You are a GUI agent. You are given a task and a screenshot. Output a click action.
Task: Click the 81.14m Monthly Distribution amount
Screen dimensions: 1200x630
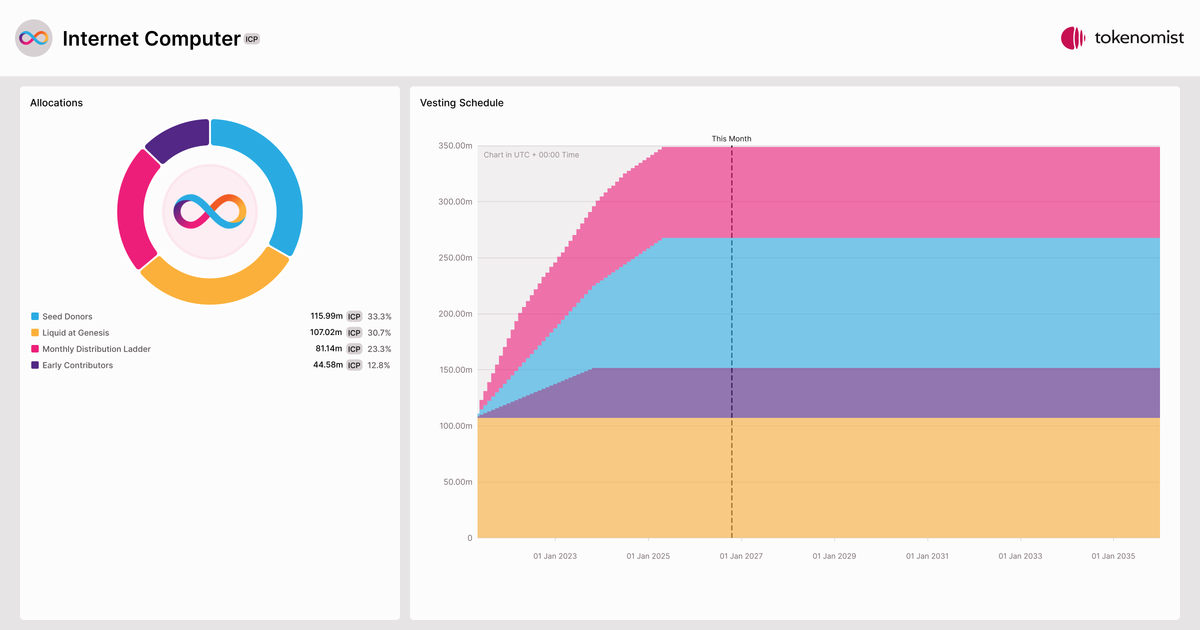coord(329,349)
